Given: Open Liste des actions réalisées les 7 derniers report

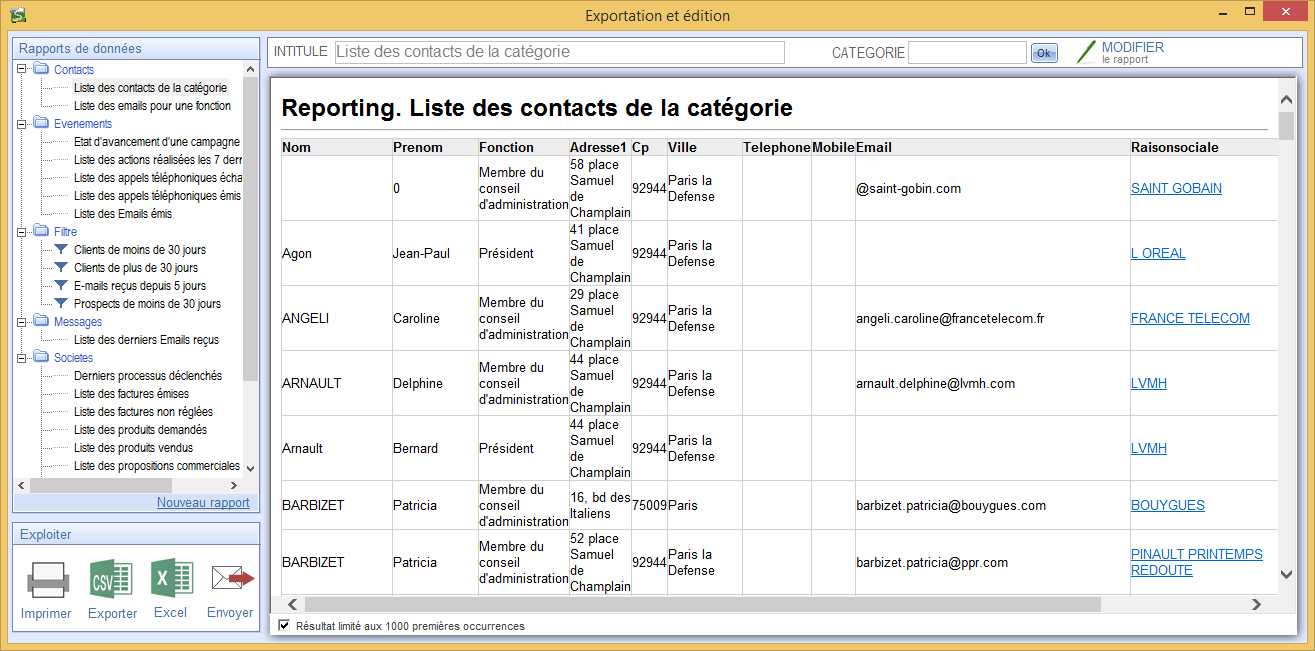Looking at the screenshot, I should (x=158, y=160).
